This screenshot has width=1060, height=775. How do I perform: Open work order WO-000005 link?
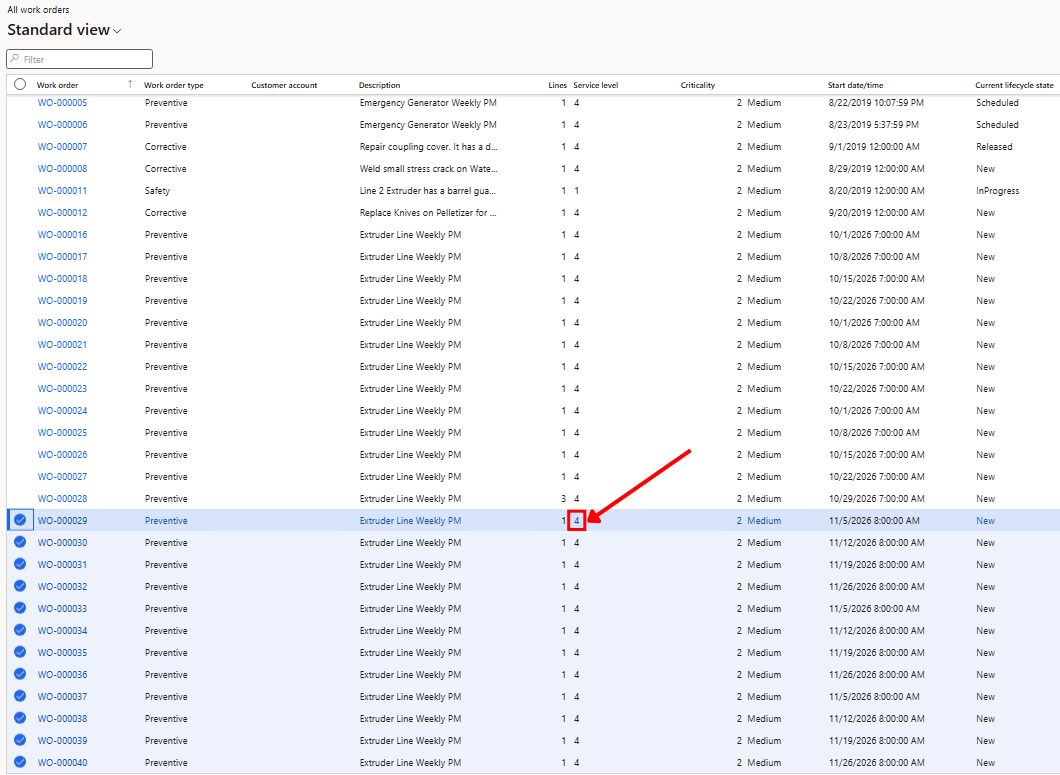(x=62, y=103)
